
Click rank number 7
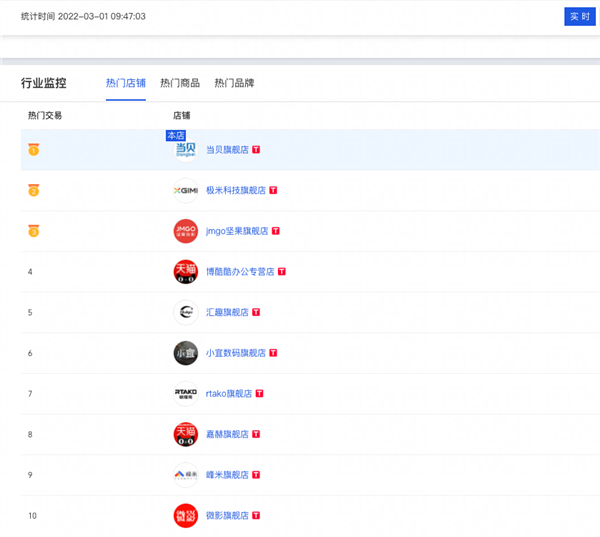coord(30,393)
